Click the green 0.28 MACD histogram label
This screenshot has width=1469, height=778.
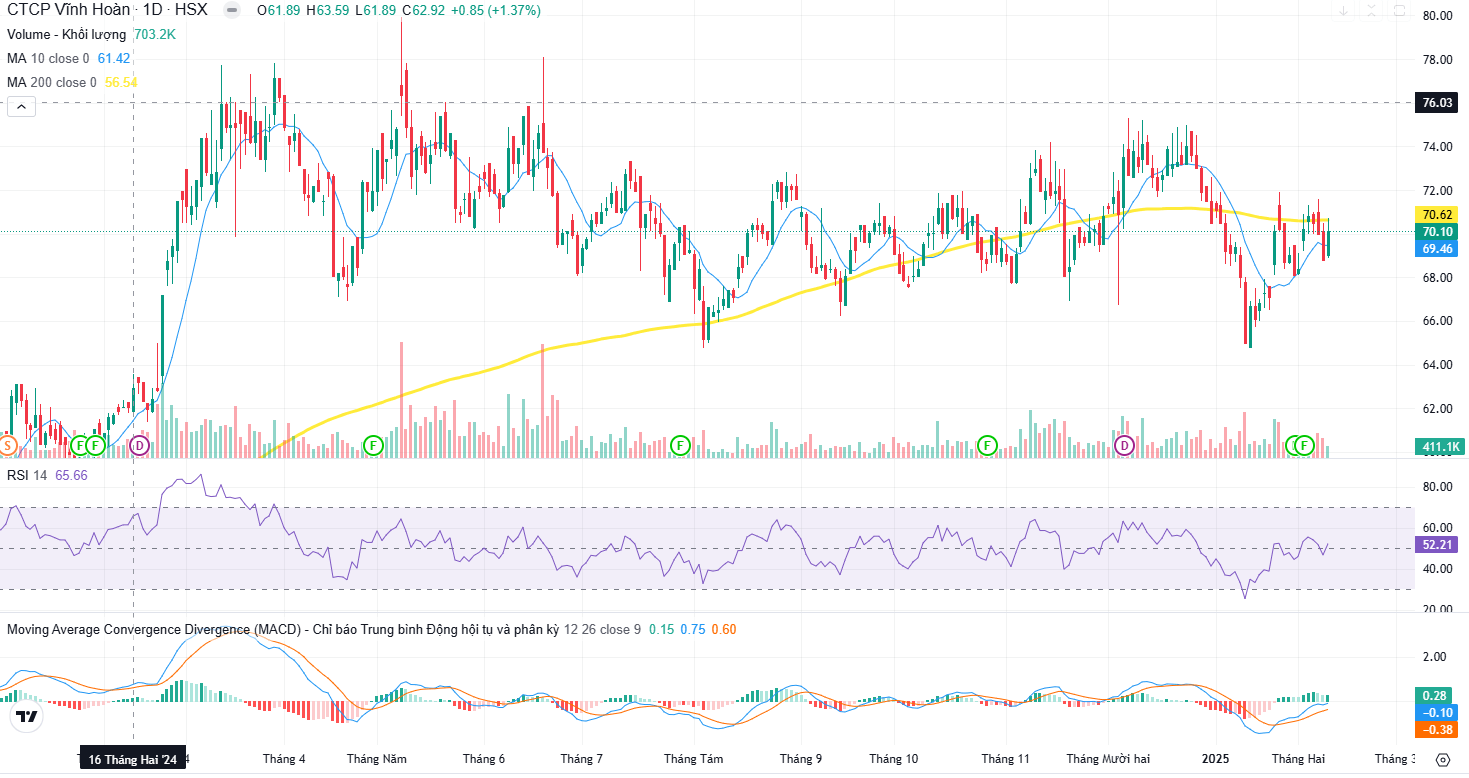(x=1437, y=695)
